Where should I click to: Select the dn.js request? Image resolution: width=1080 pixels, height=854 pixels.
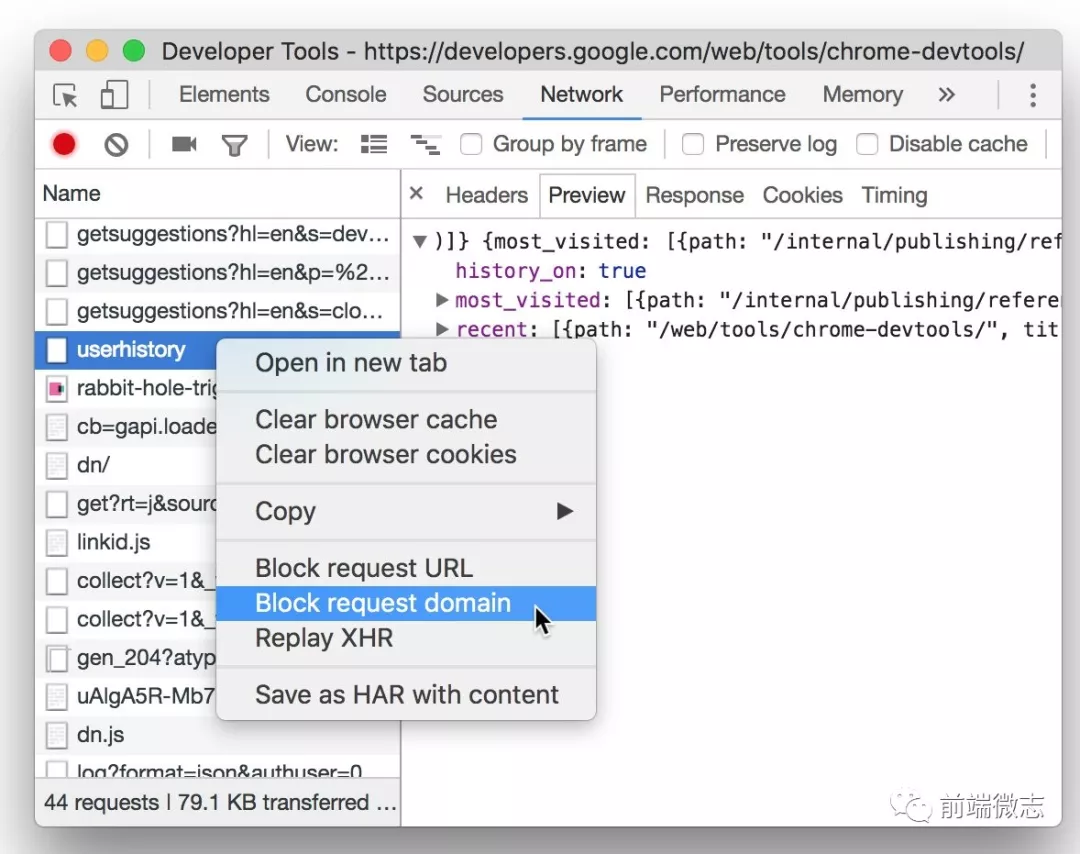pyautogui.click(x=218, y=736)
